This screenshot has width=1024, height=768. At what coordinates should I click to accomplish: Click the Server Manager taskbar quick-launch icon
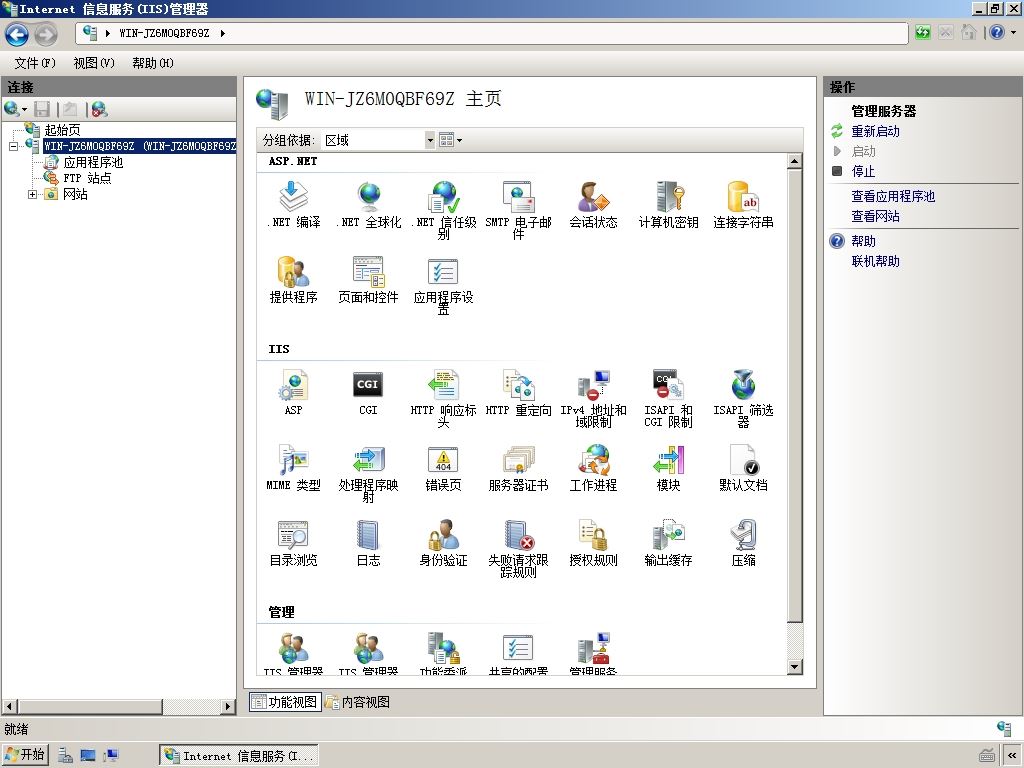pos(65,756)
